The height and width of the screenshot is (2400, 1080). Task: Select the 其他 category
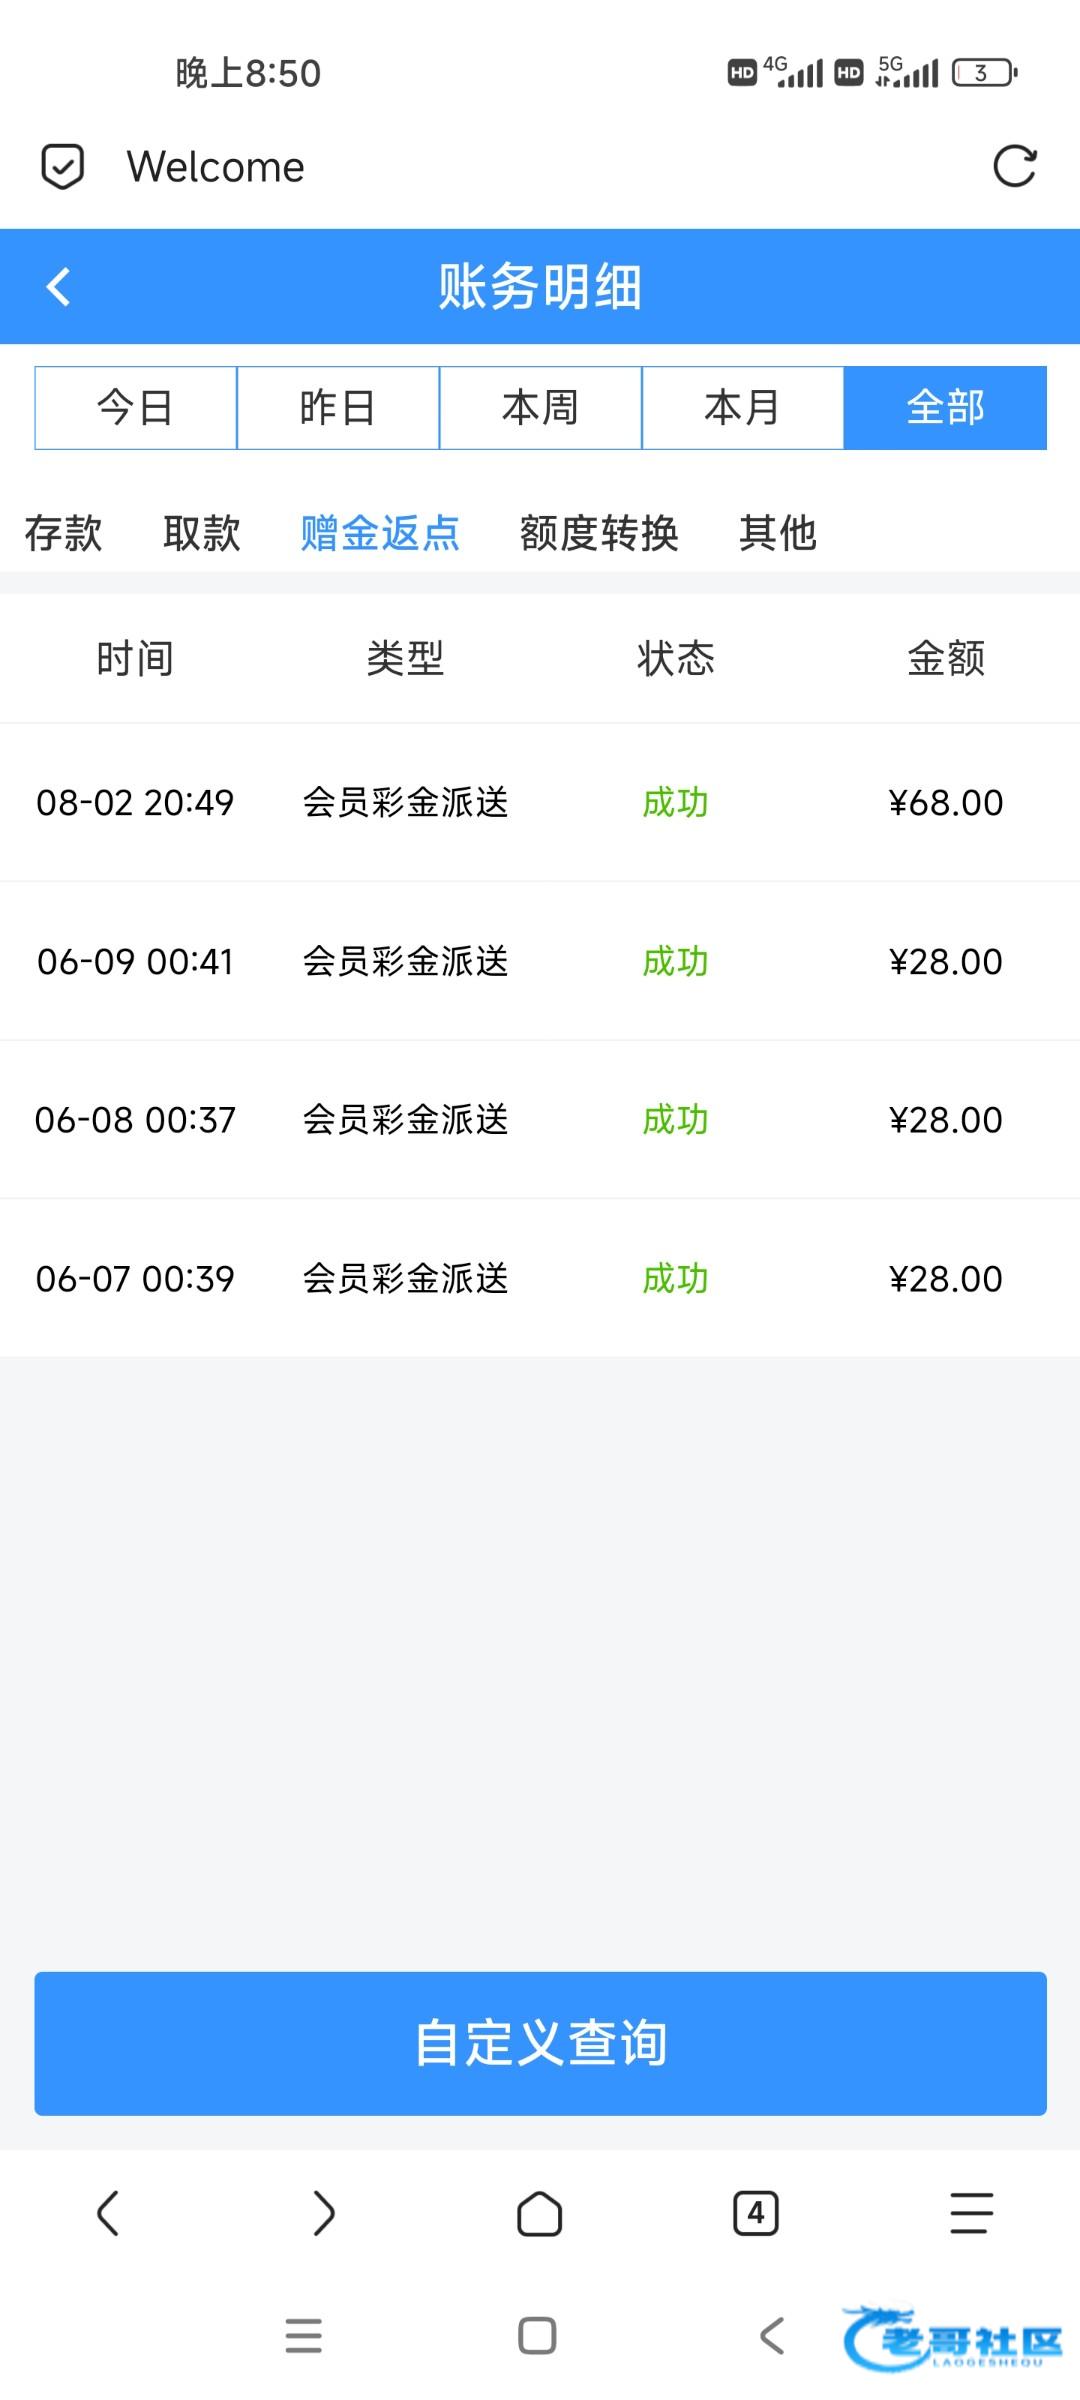click(778, 533)
